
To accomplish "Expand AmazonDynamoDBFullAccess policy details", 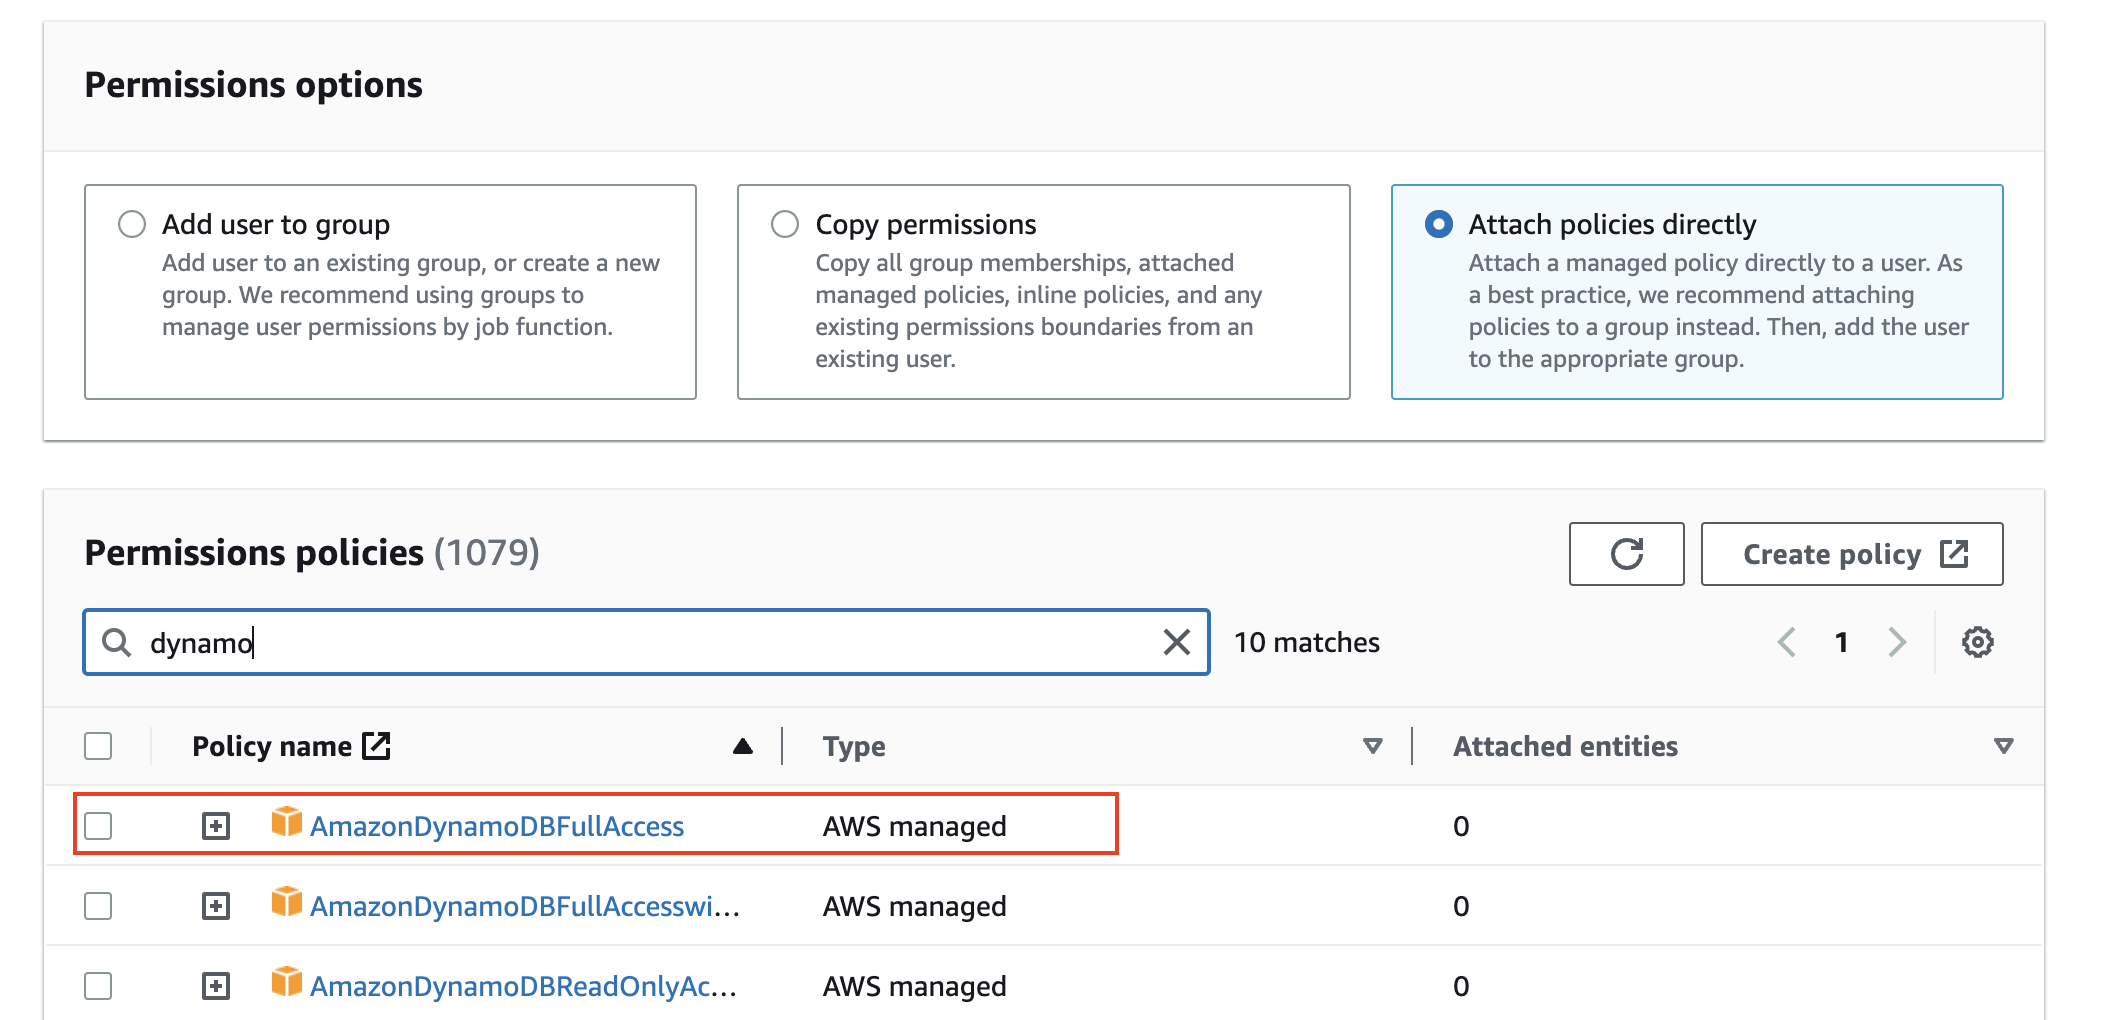I will [216, 826].
